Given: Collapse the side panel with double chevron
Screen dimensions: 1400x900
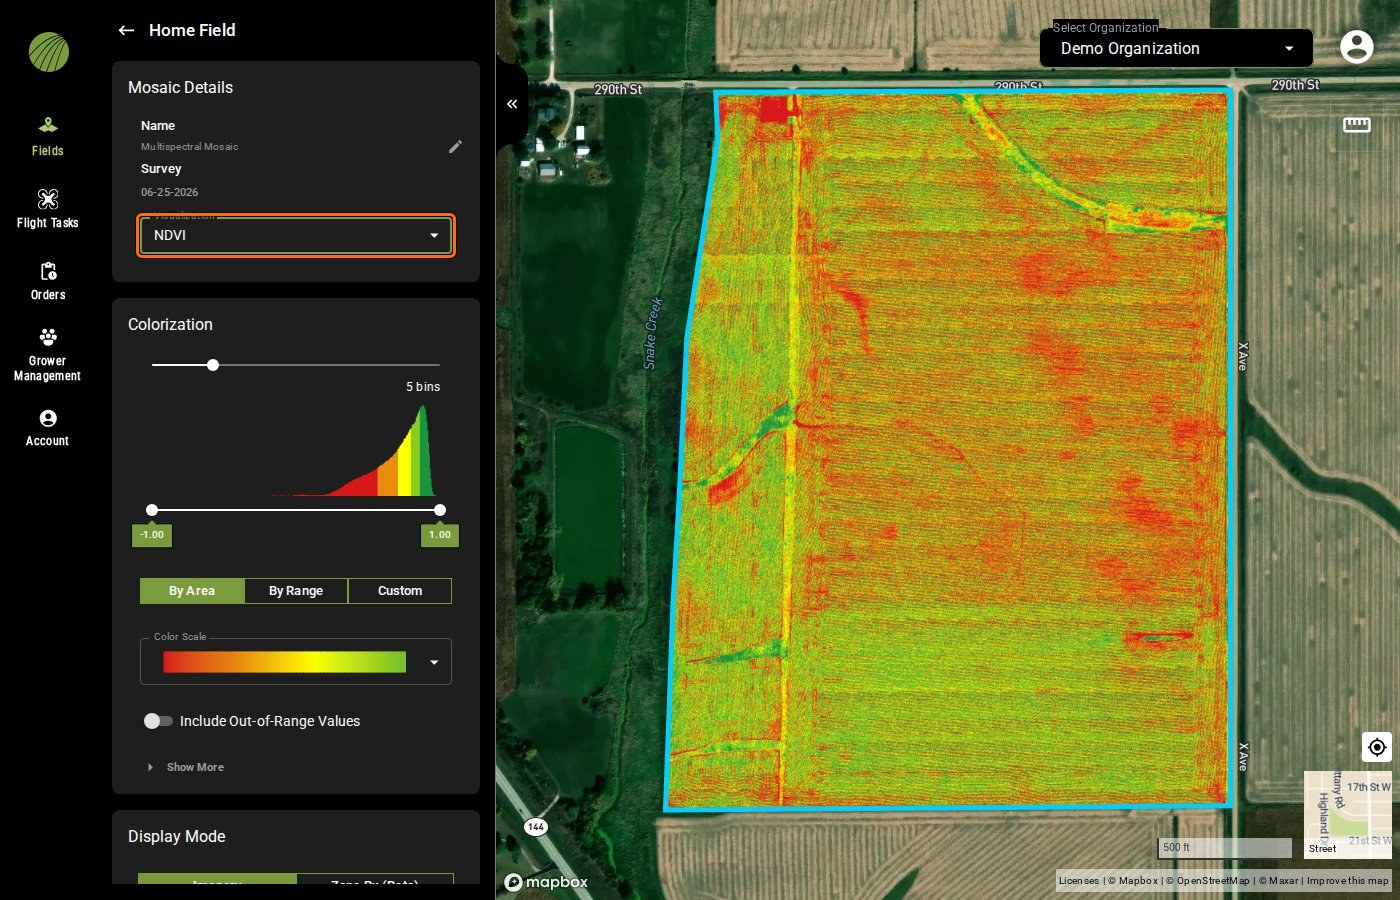Looking at the screenshot, I should 511,104.
